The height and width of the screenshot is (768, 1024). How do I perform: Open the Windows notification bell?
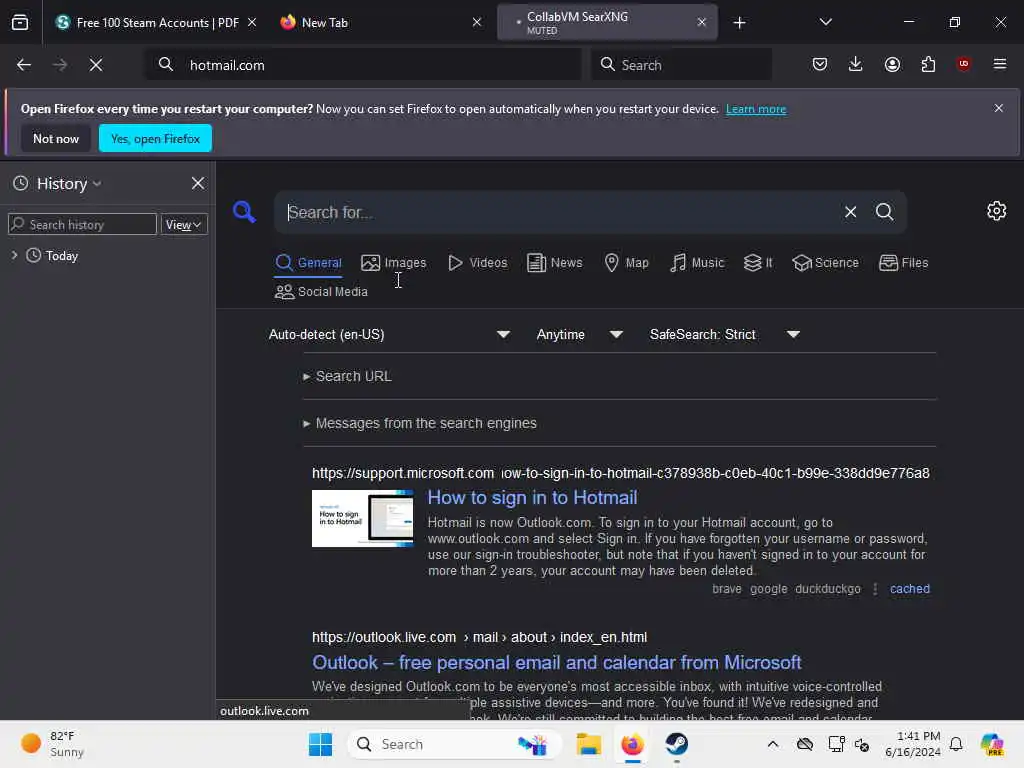coord(956,744)
